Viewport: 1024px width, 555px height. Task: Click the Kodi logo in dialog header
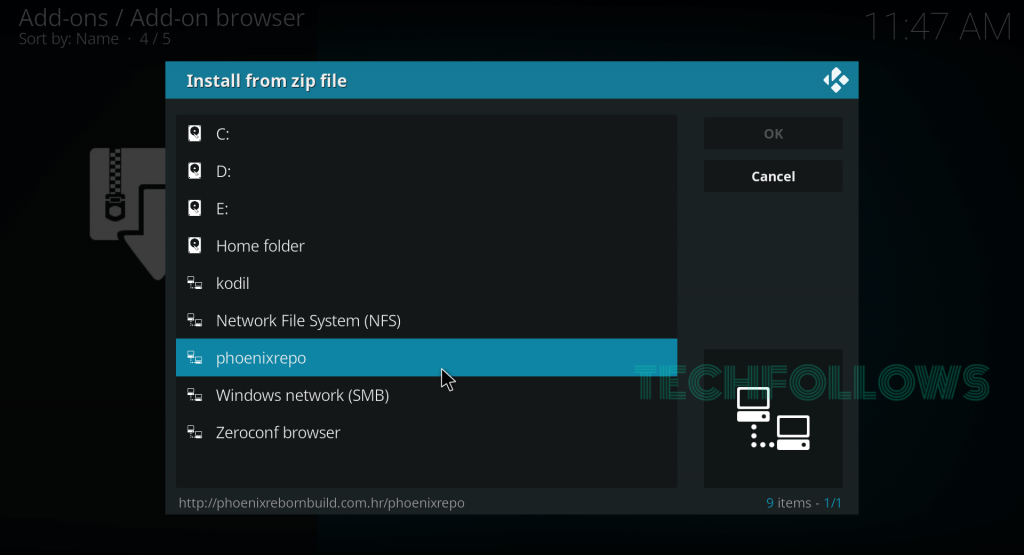coord(835,80)
